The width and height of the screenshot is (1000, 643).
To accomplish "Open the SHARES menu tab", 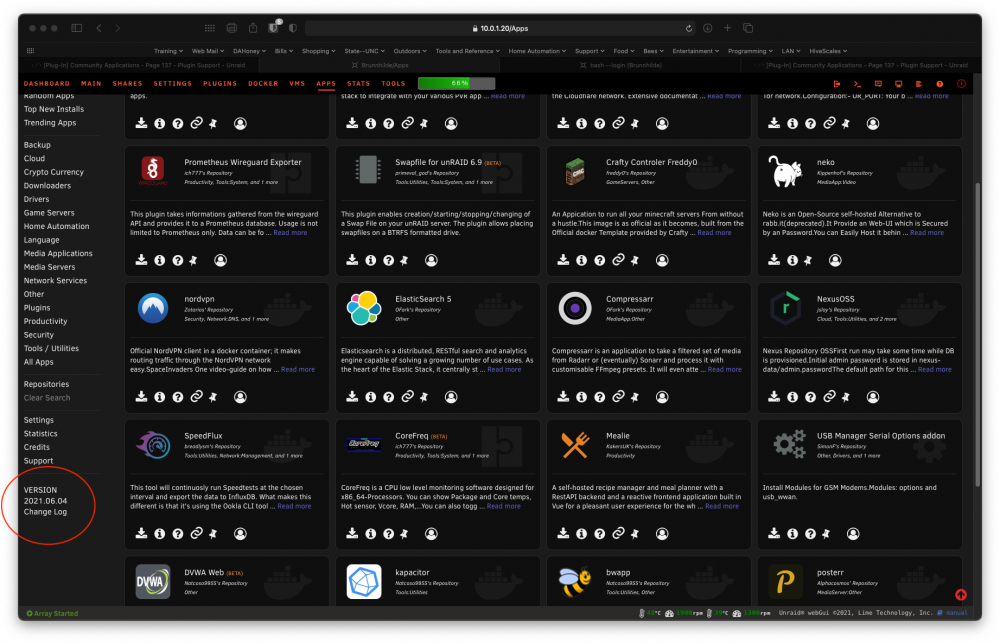I will click(128, 84).
